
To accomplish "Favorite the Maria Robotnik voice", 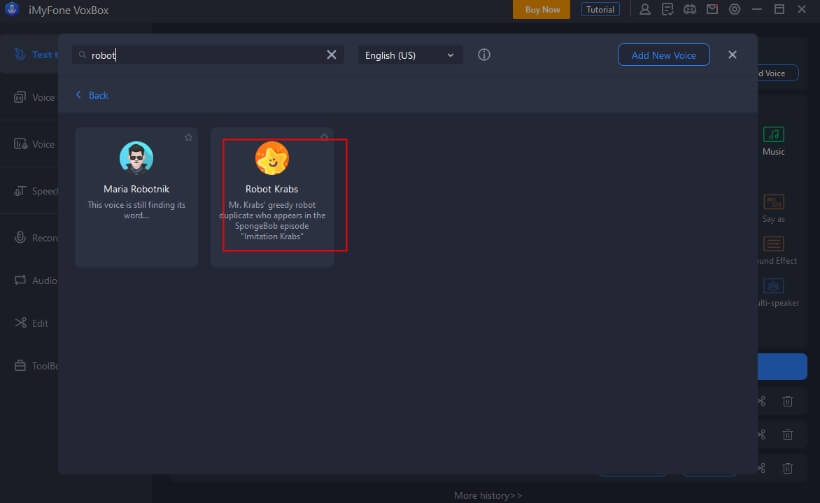I will click(x=188, y=138).
